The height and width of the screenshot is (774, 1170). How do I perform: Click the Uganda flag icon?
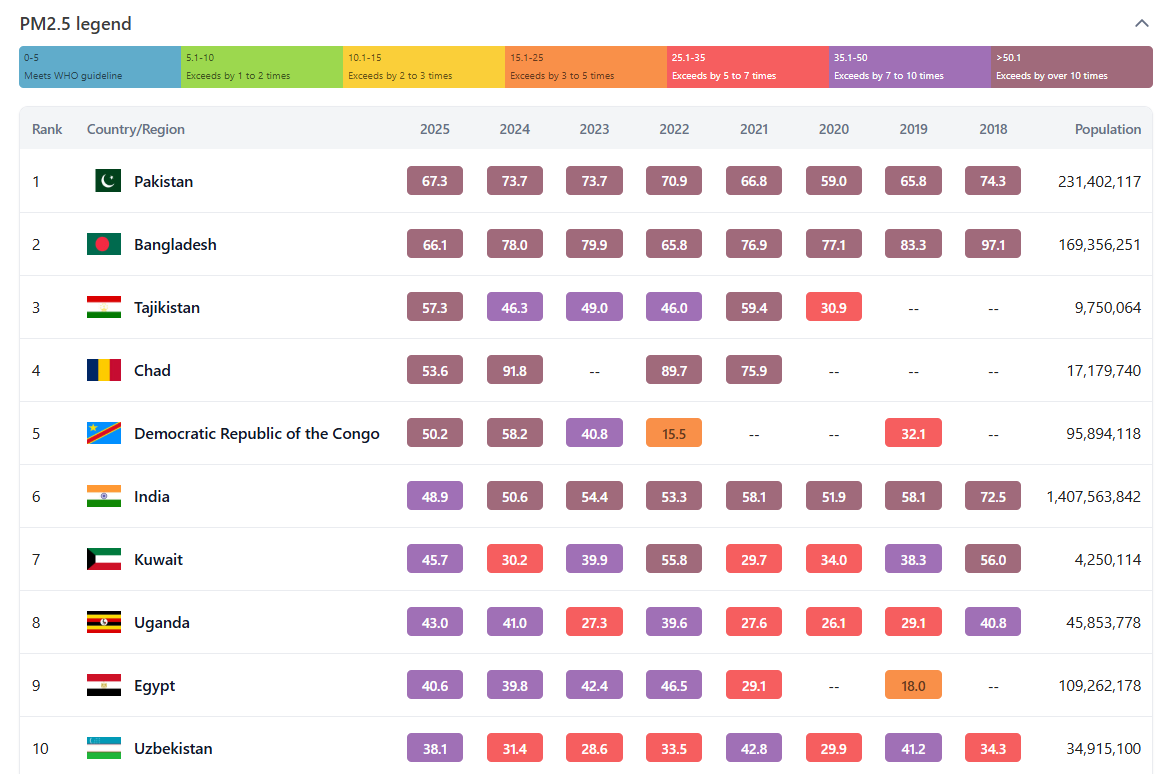click(x=104, y=622)
